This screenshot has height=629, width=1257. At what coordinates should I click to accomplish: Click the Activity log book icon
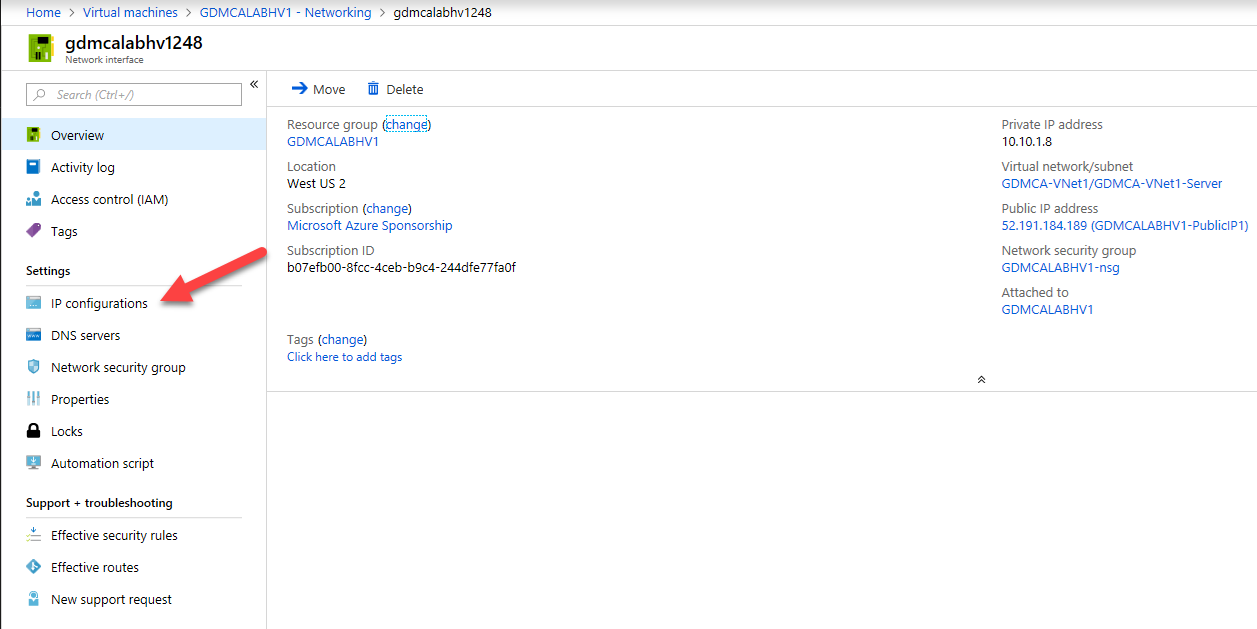(x=34, y=167)
